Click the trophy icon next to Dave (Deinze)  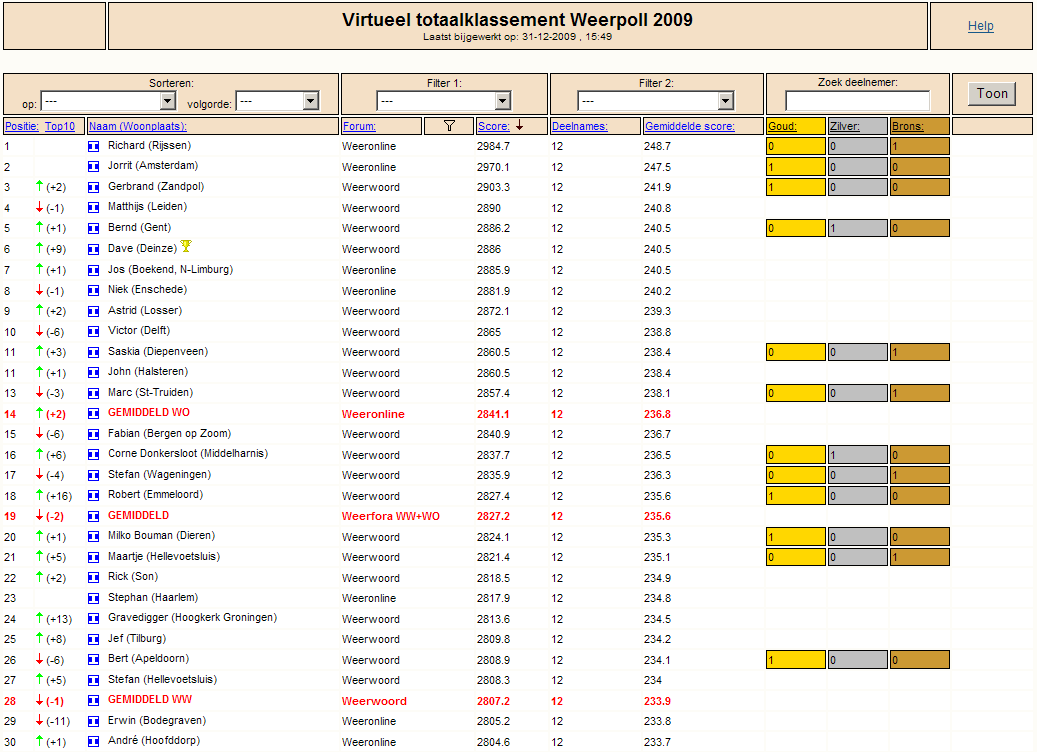point(187,246)
